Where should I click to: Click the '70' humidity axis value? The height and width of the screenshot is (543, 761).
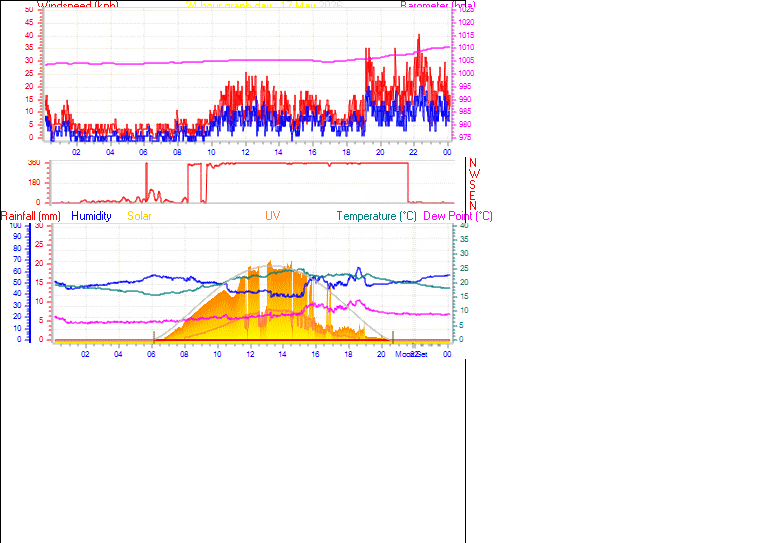pyautogui.click(x=17, y=260)
